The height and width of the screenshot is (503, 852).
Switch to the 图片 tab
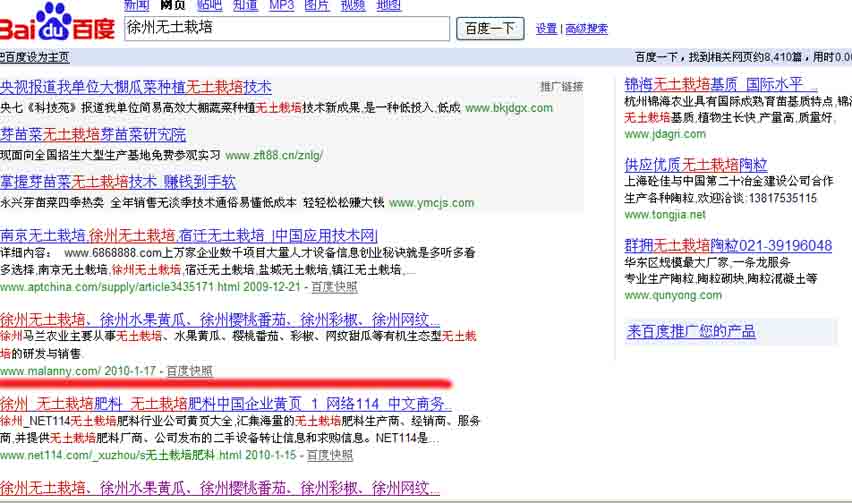tap(317, 5)
